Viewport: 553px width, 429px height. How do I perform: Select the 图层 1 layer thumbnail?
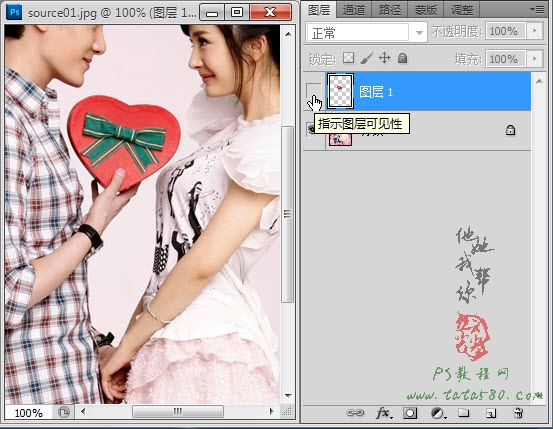pyautogui.click(x=340, y=91)
